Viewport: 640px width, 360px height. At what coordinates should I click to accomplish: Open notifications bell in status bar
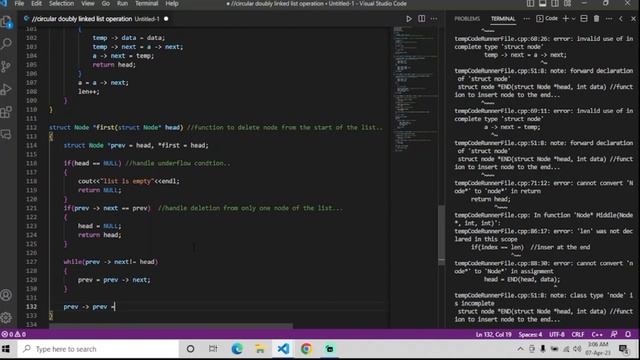coord(628,334)
